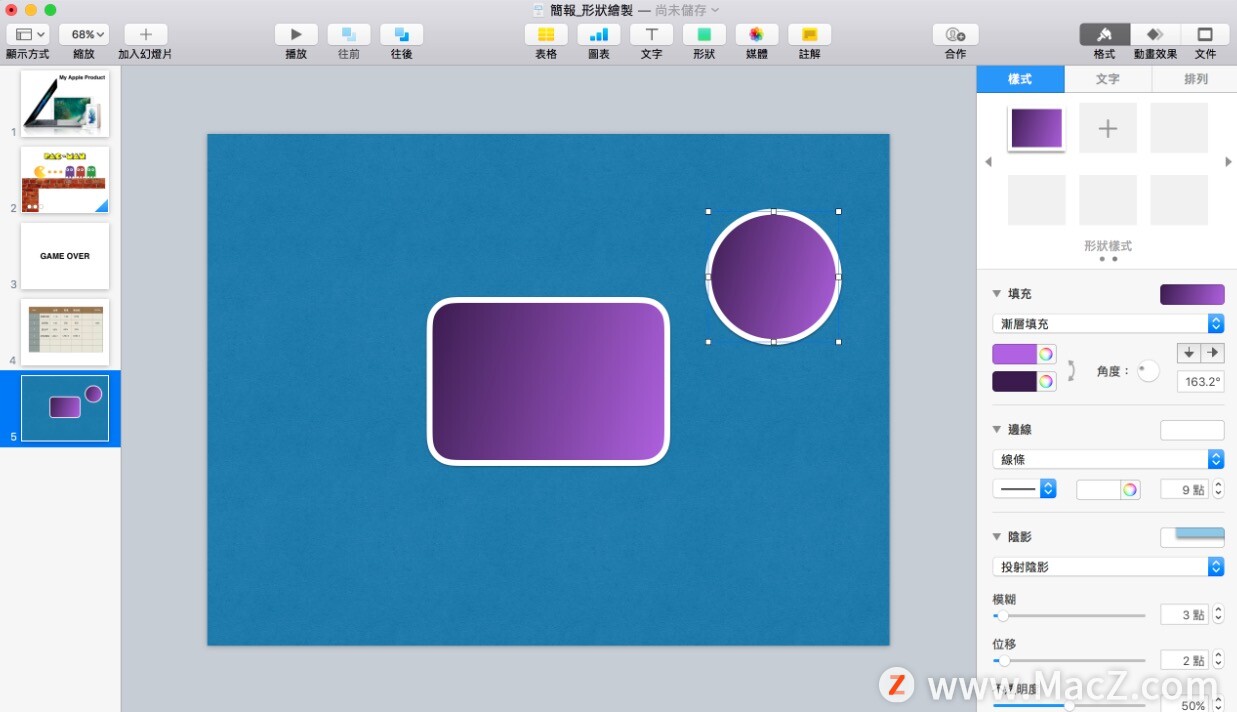Insert a table with the 表格 icon

tap(546, 34)
